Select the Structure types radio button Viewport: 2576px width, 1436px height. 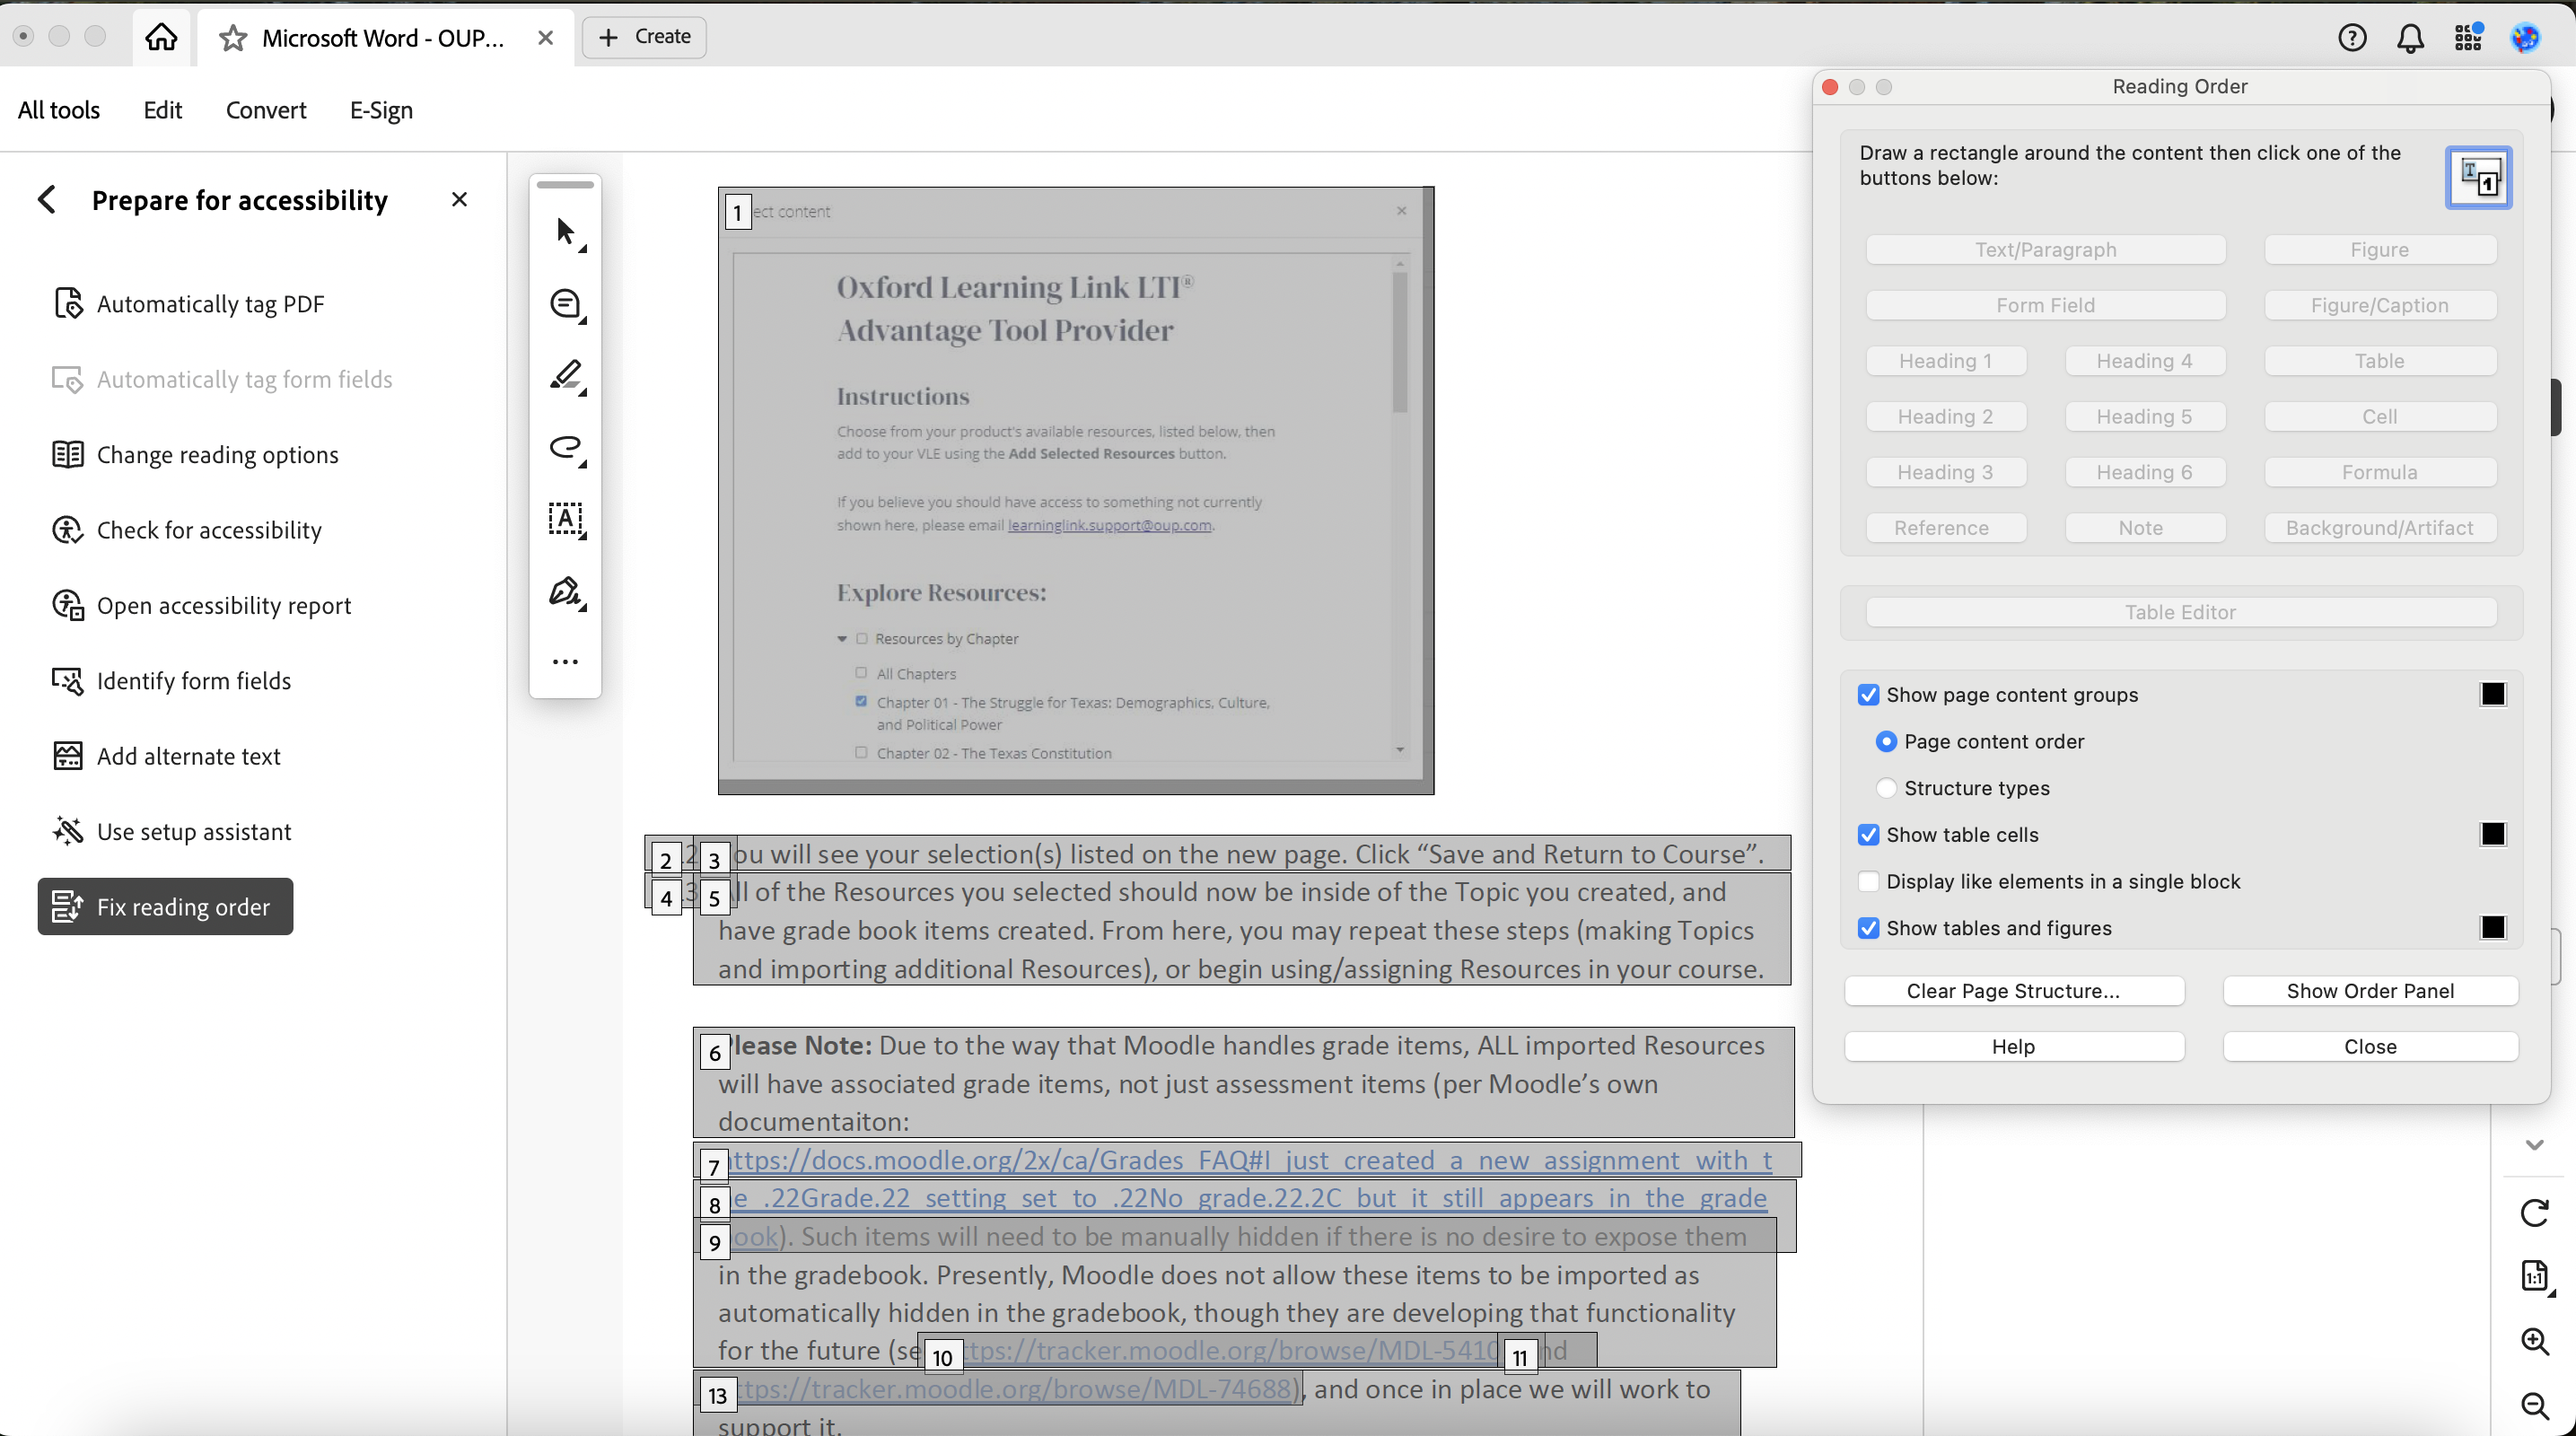(x=1886, y=788)
